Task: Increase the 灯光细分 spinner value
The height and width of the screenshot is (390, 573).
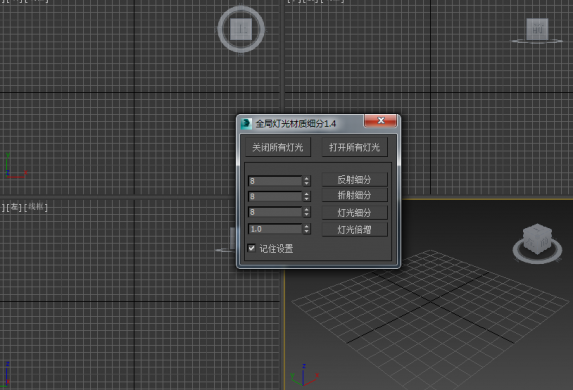Action: pyautogui.click(x=307, y=209)
